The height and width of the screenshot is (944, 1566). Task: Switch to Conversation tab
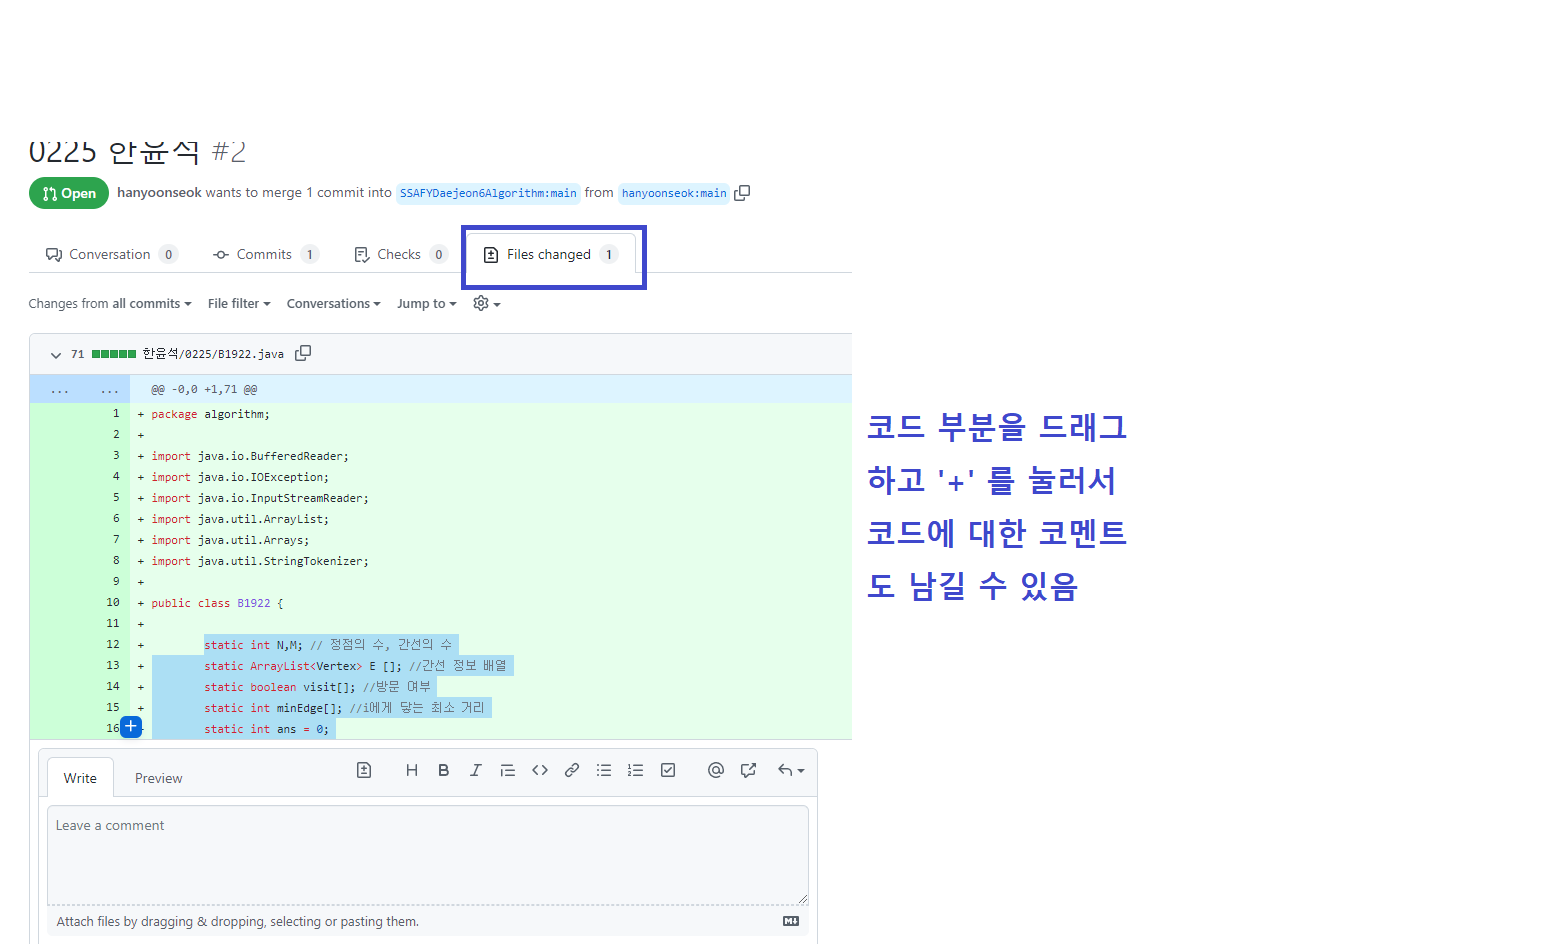[x=112, y=254]
